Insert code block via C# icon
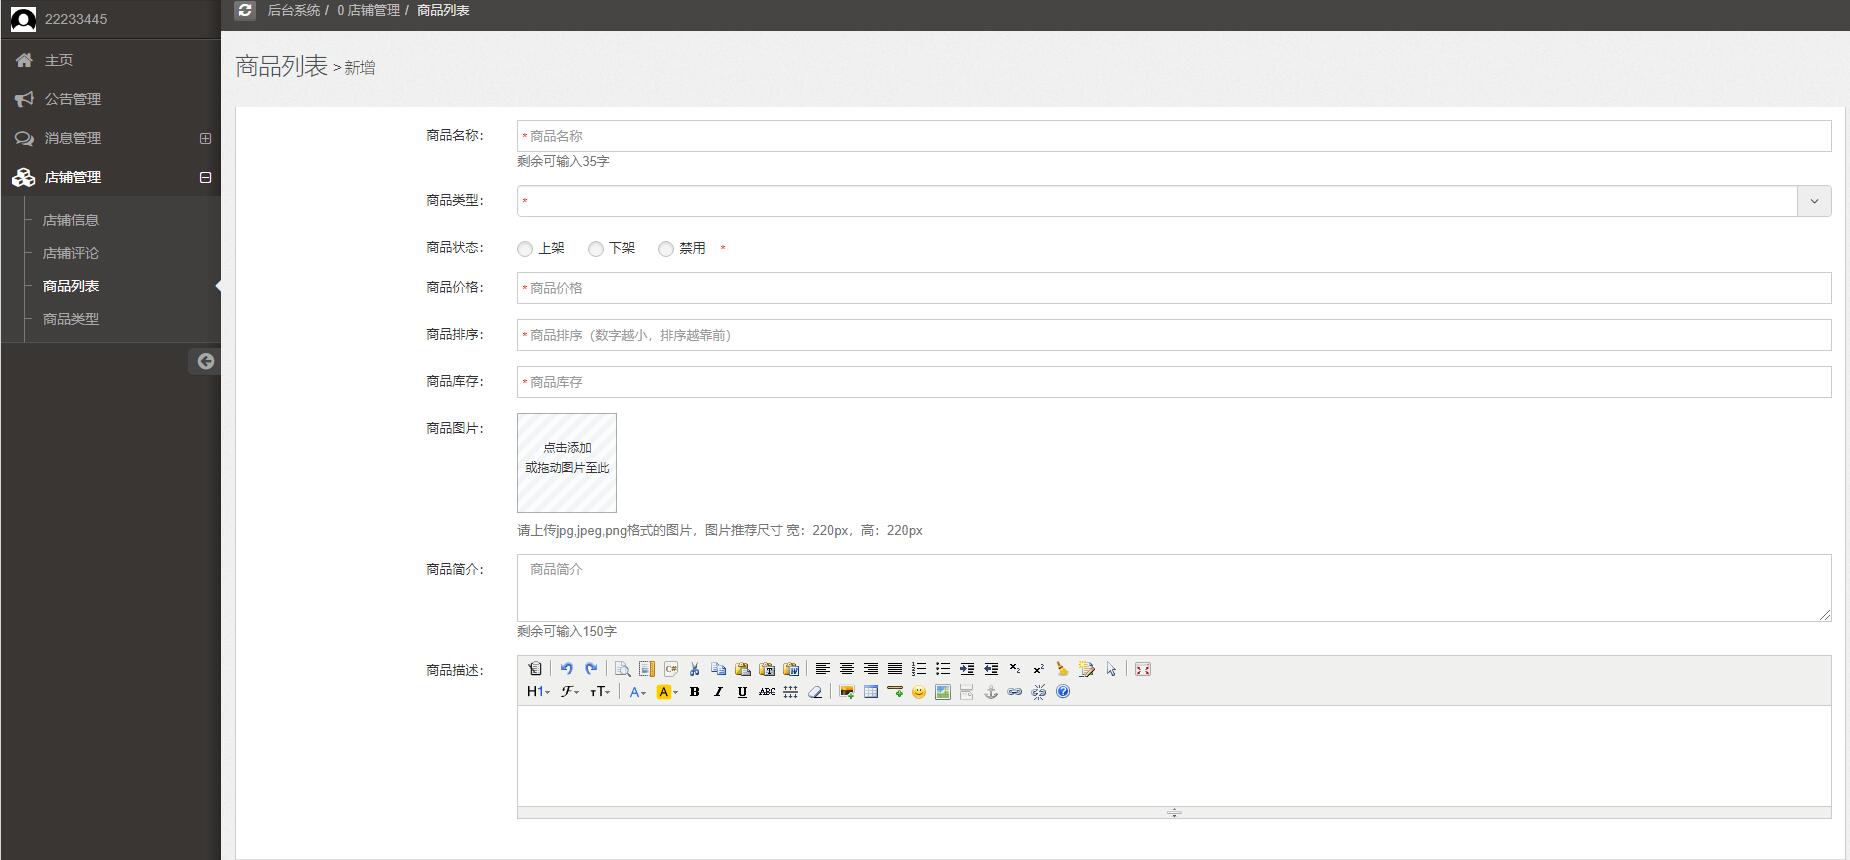 click(x=670, y=669)
